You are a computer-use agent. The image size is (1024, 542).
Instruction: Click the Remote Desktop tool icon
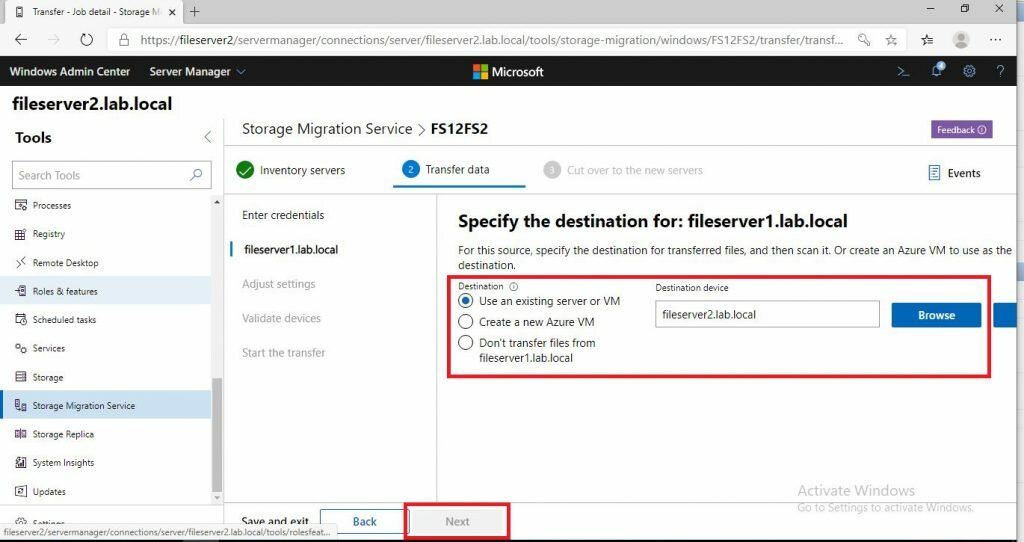20,263
